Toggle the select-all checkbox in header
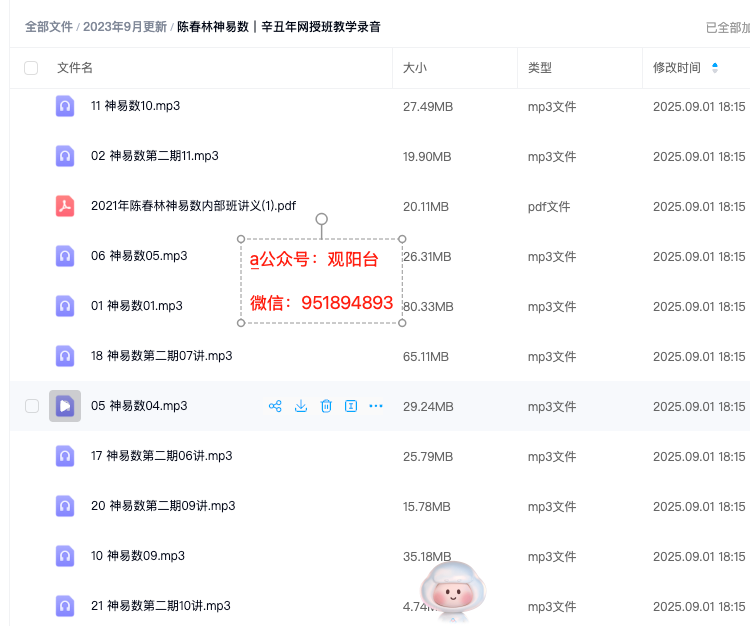This screenshot has width=750, height=626. click(x=31, y=68)
